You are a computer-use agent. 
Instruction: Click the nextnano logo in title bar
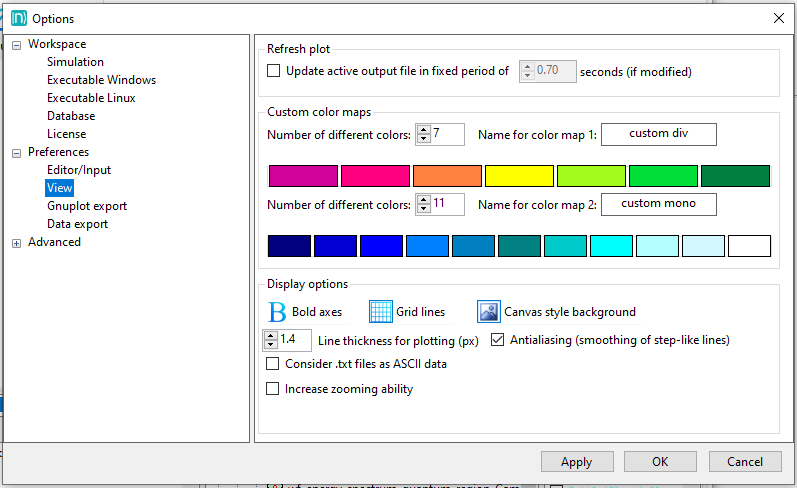18,18
